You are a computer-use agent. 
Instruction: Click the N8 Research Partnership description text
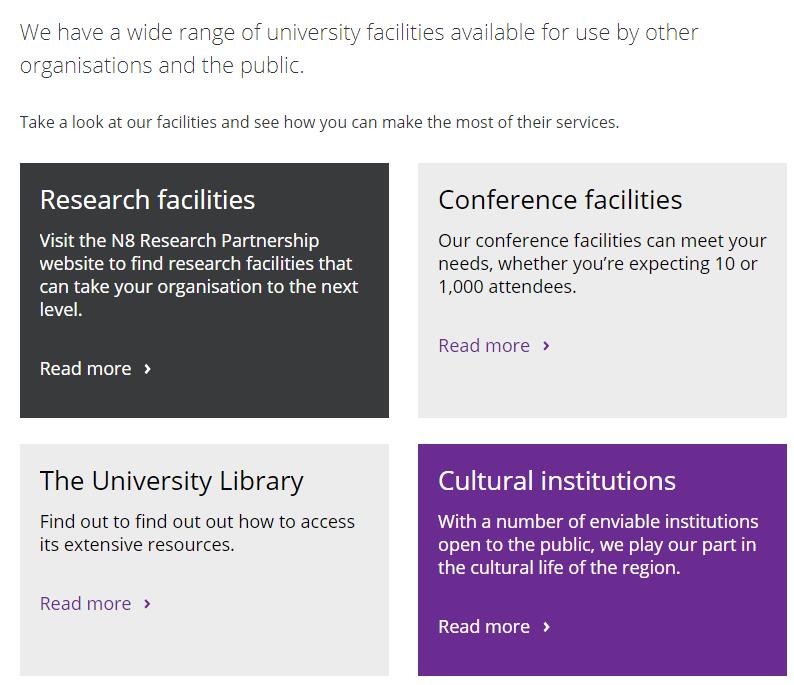click(x=198, y=275)
